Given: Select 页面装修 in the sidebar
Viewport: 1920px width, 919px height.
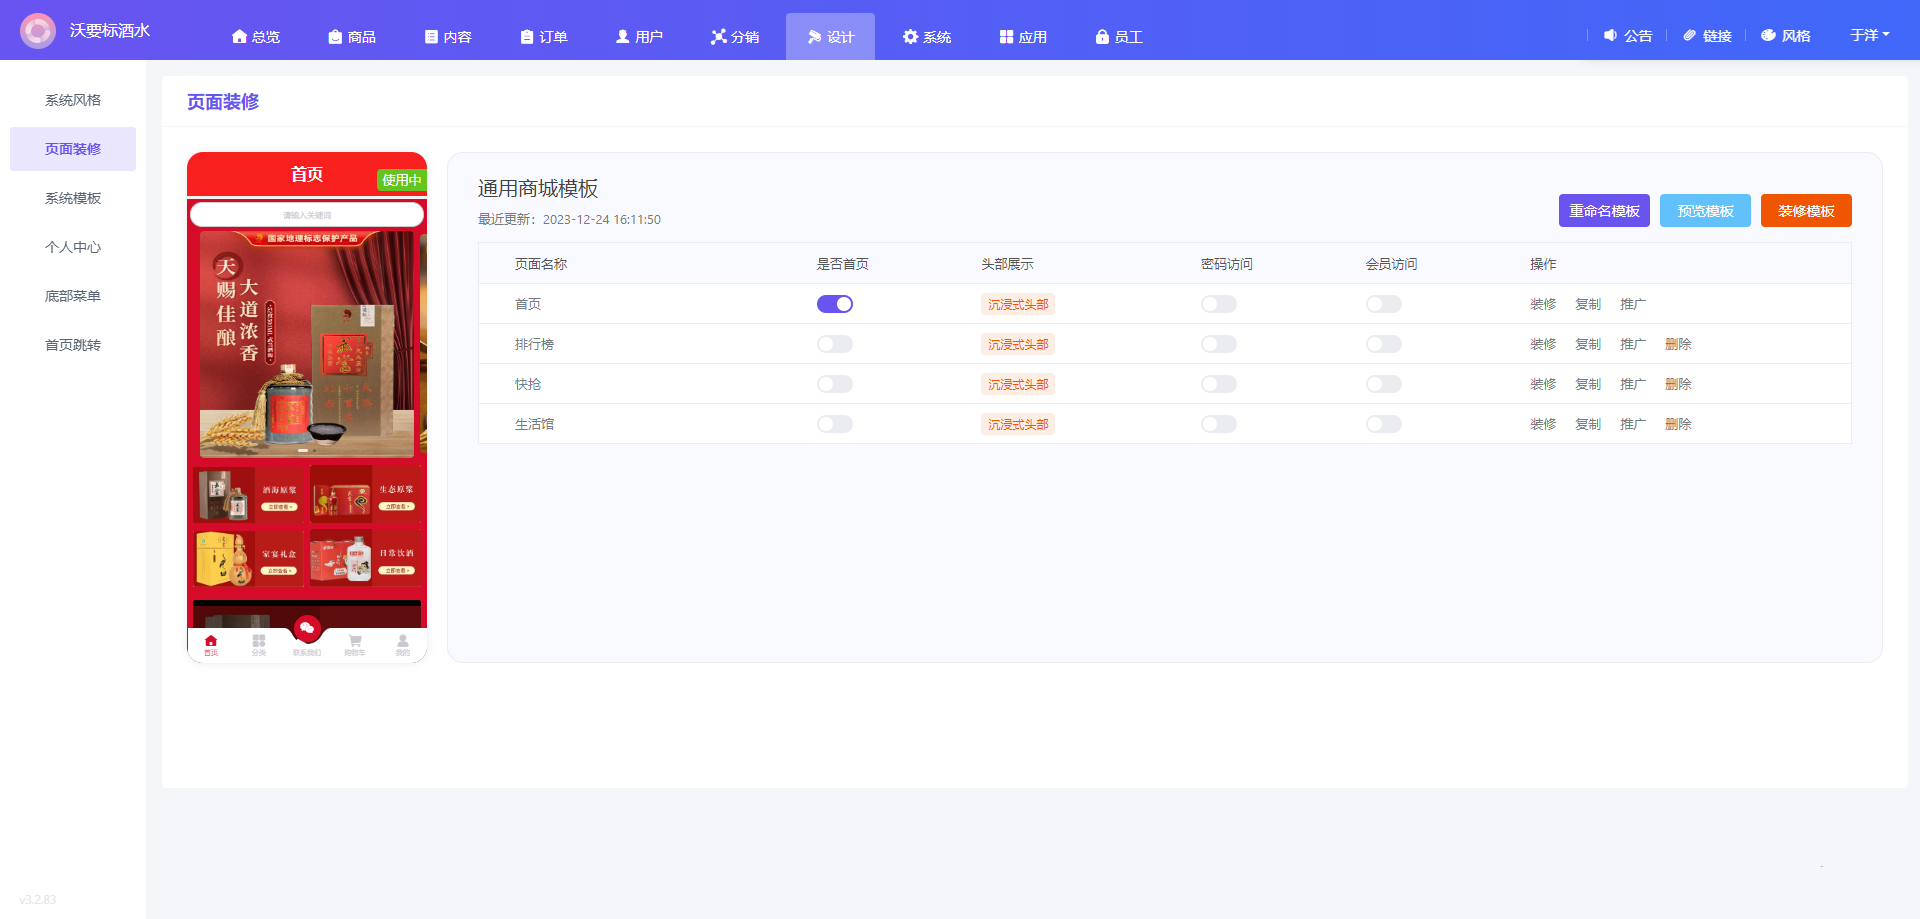Looking at the screenshot, I should 73,149.
